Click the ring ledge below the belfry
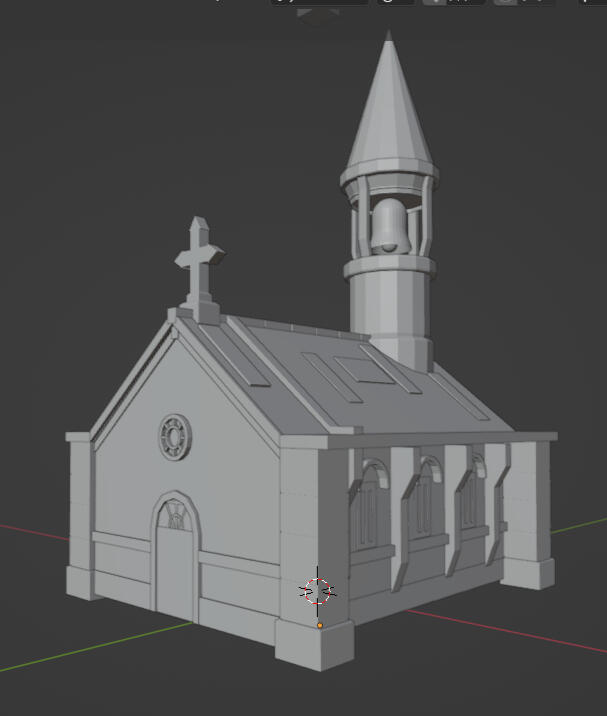Viewport: 607px width, 716px height. (x=390, y=267)
